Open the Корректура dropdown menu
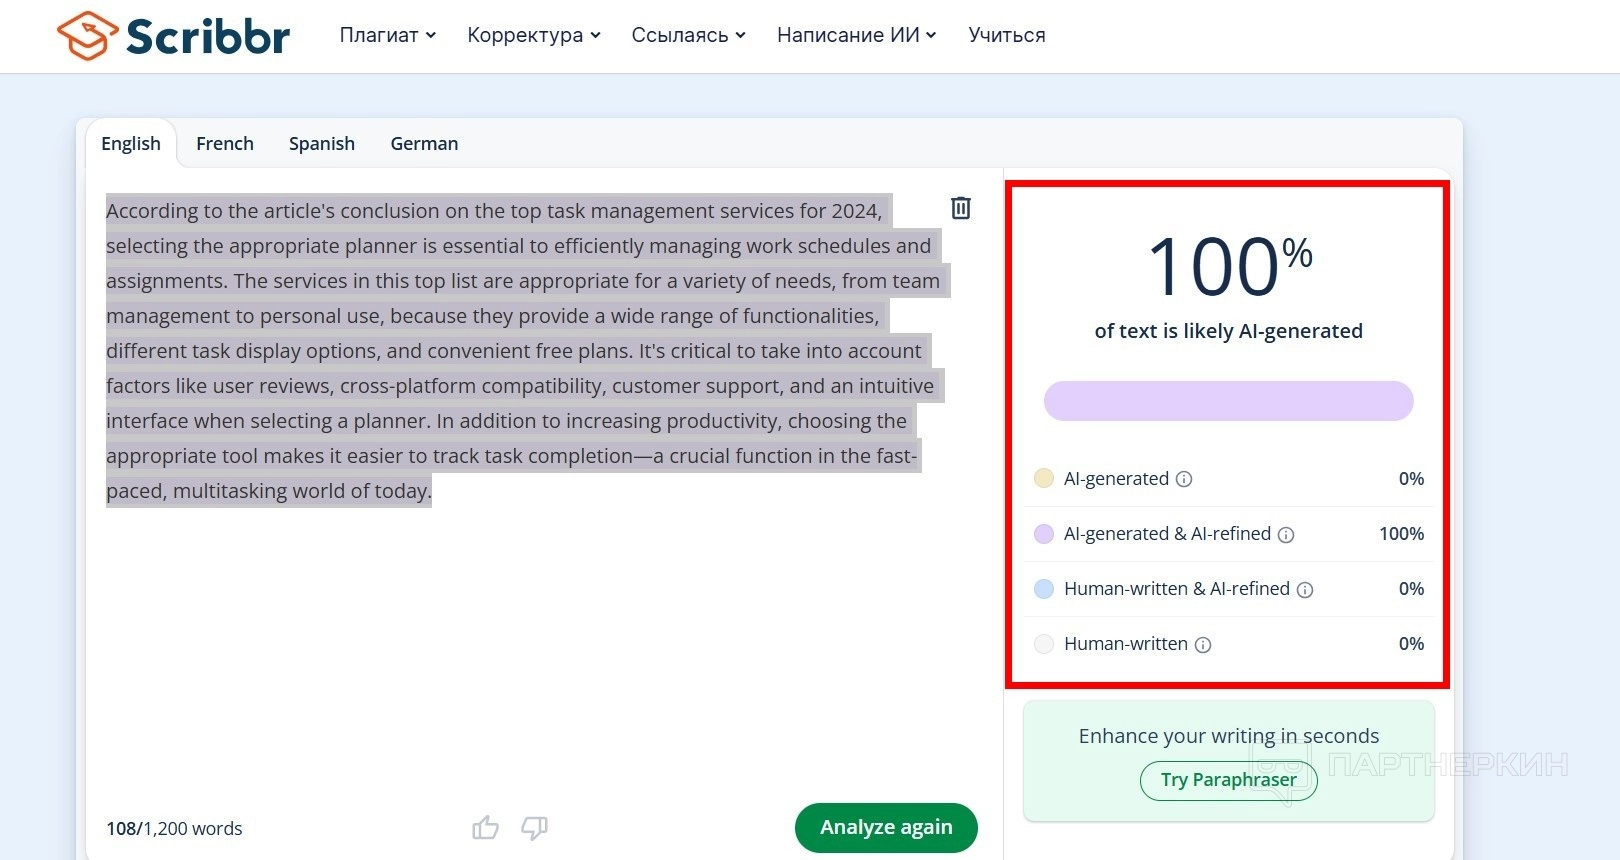Screen dimensions: 1620x860 point(534,35)
